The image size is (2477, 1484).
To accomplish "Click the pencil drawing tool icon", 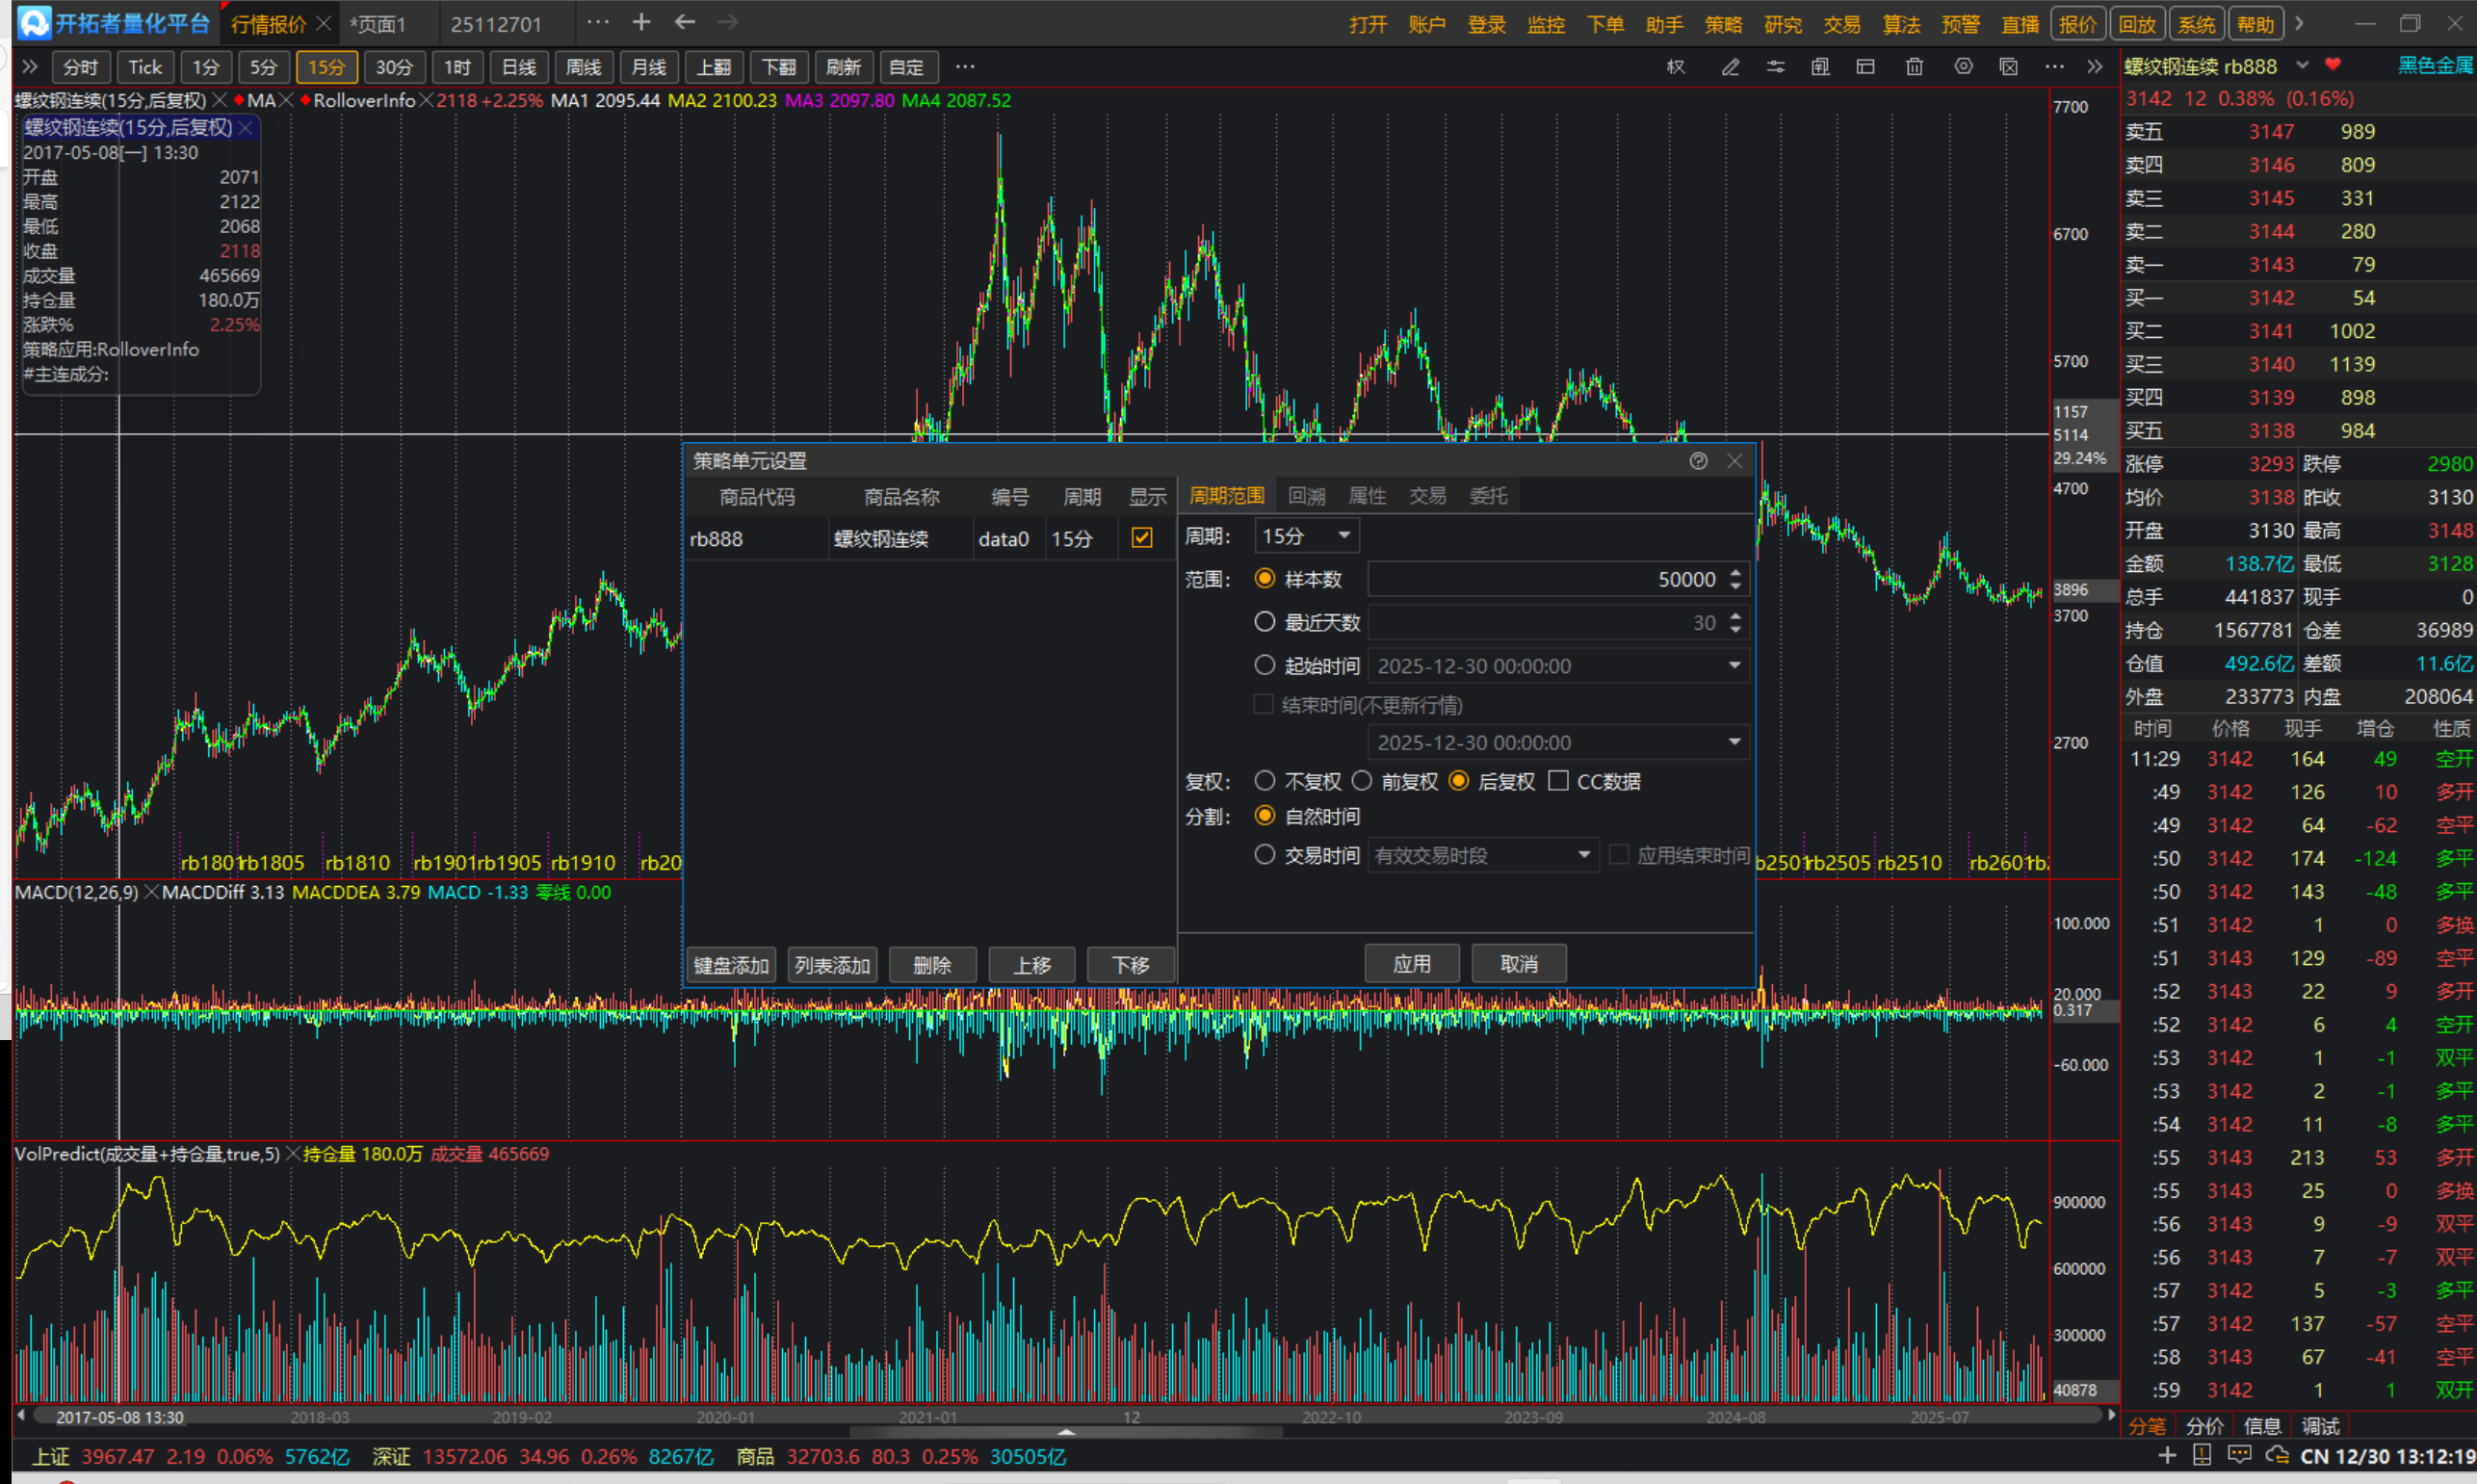I will coord(1730,67).
